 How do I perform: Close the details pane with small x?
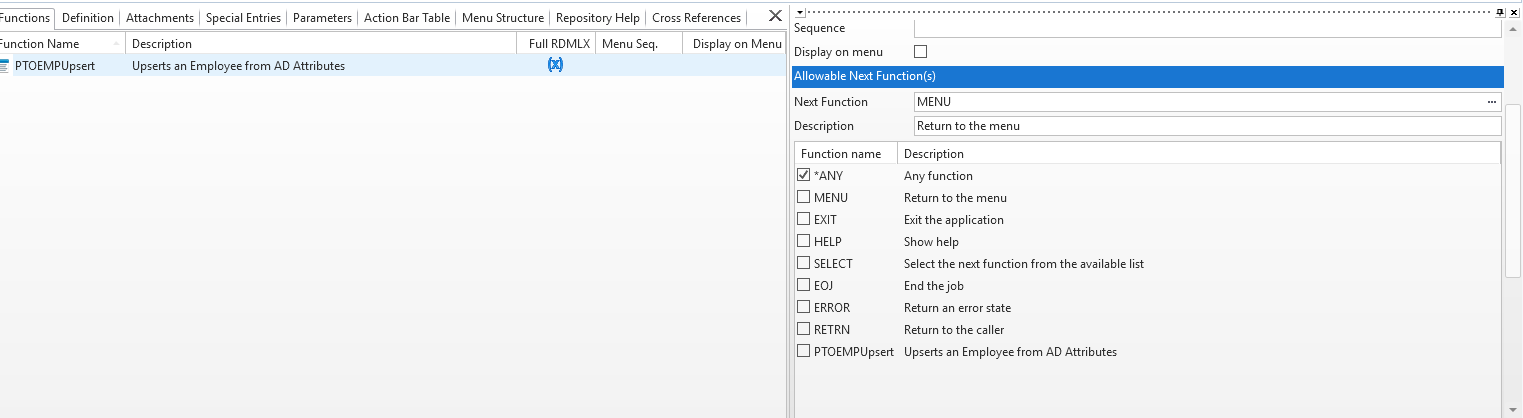(1513, 11)
